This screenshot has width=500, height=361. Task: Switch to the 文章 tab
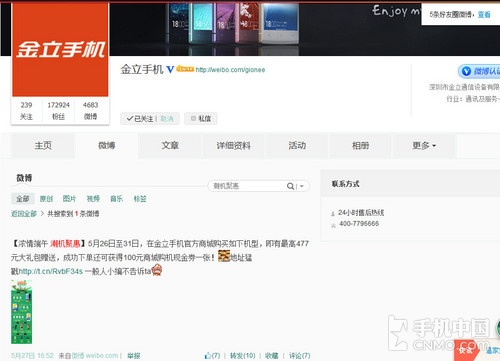[x=170, y=145]
